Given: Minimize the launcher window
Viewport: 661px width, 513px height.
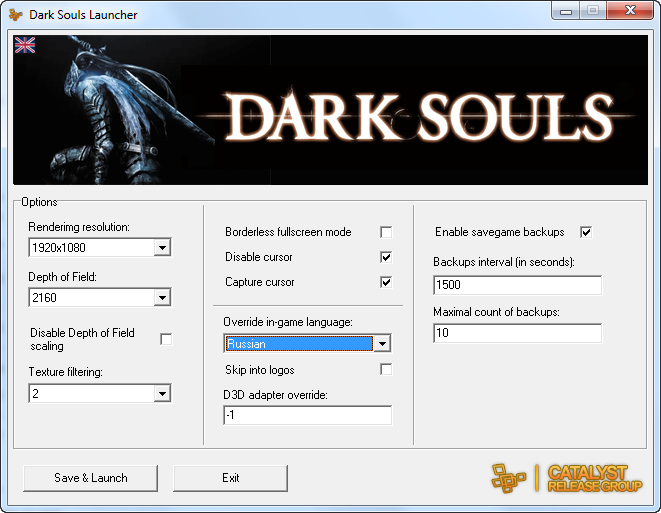Looking at the screenshot, I should coord(566,11).
